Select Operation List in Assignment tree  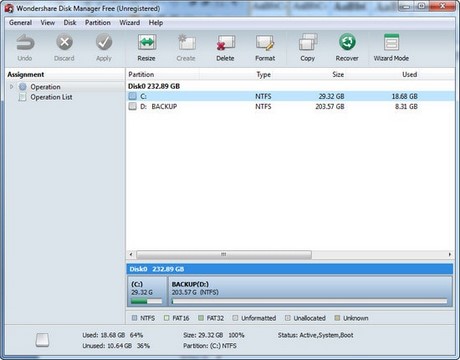click(x=51, y=97)
